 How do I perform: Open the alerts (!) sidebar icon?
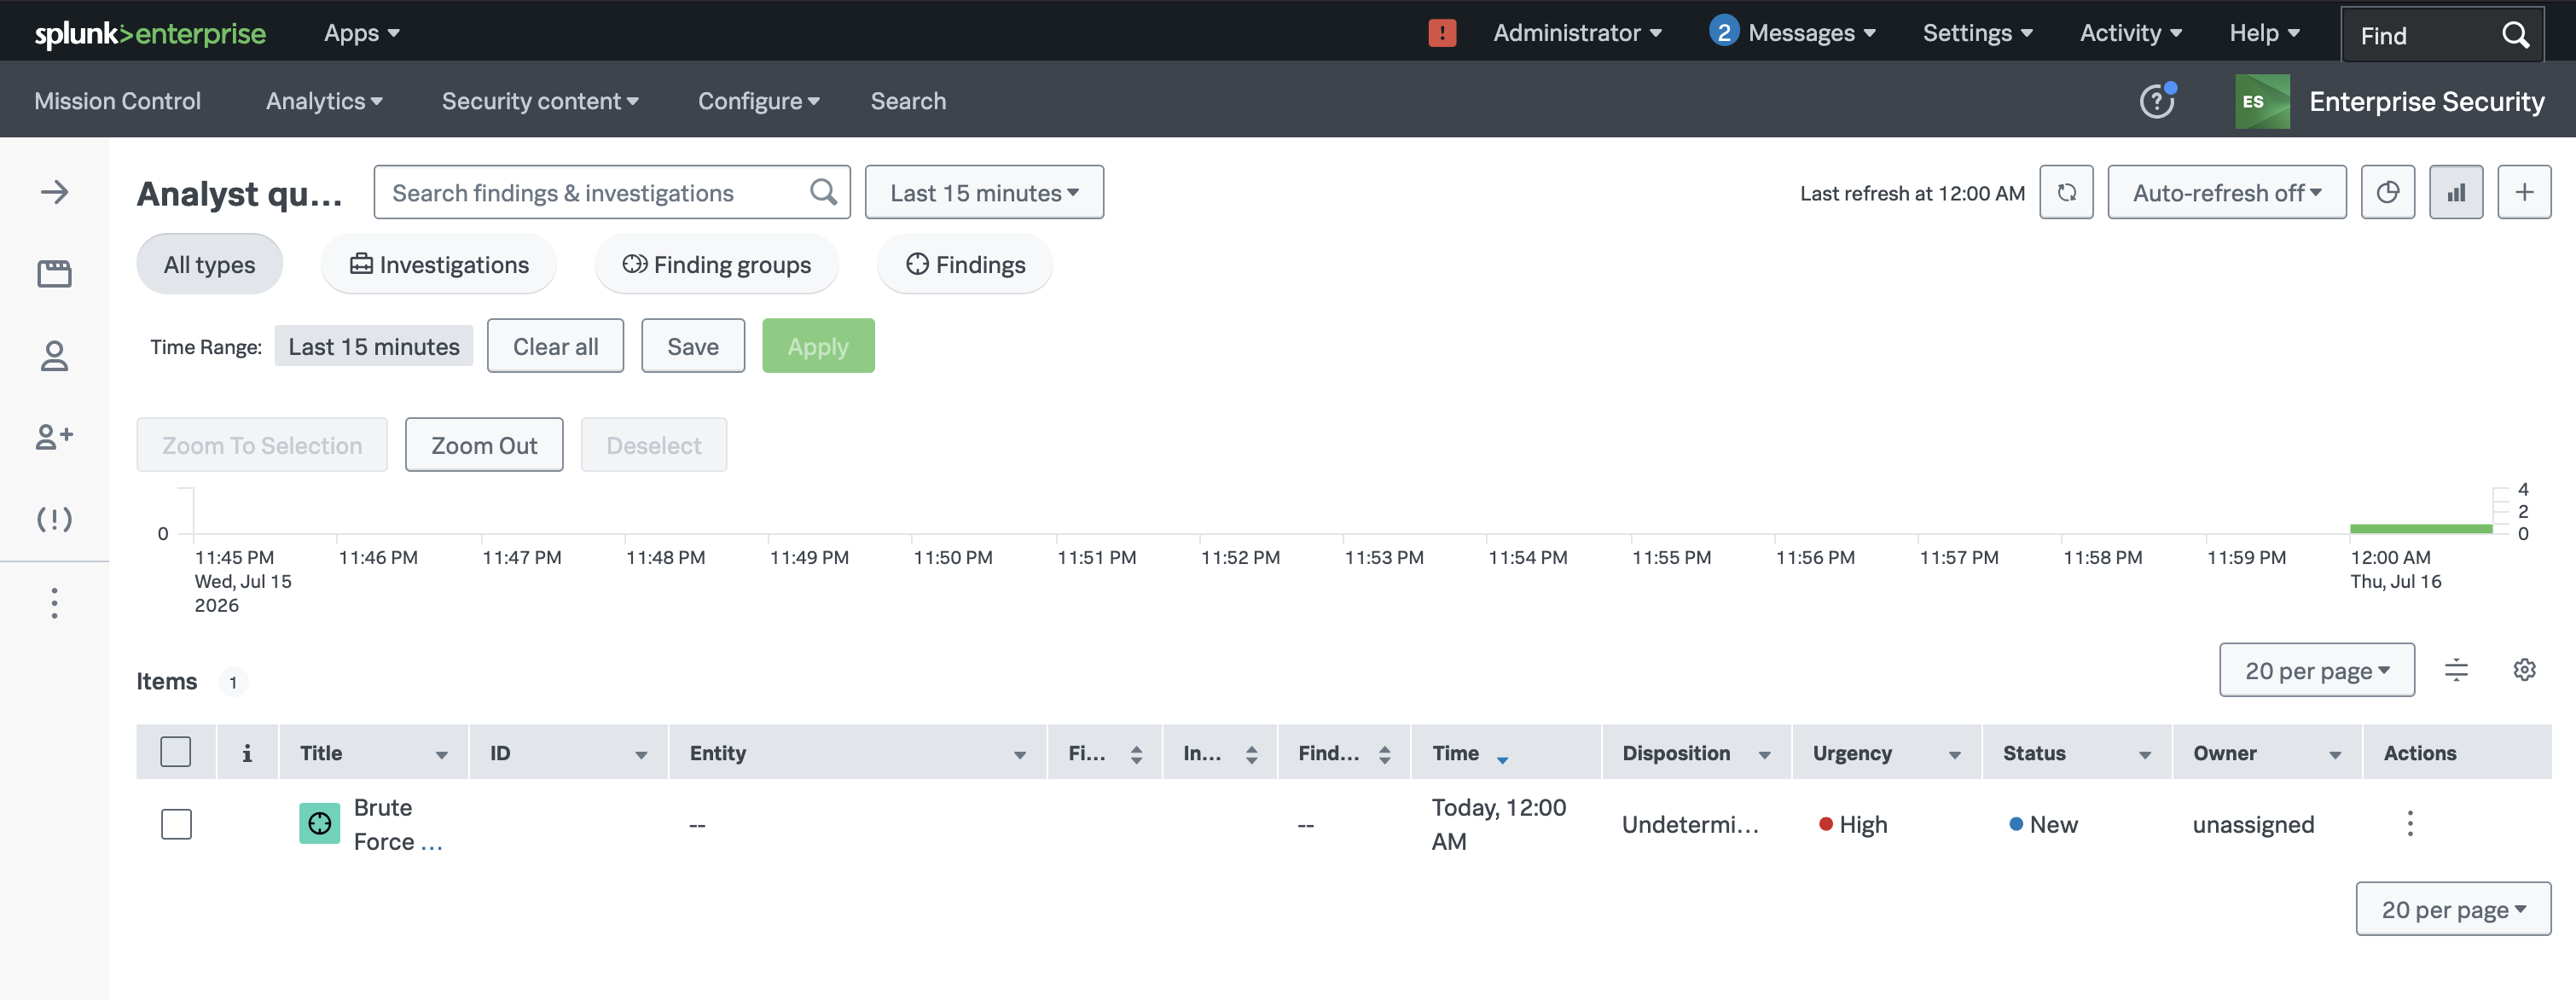[x=54, y=518]
